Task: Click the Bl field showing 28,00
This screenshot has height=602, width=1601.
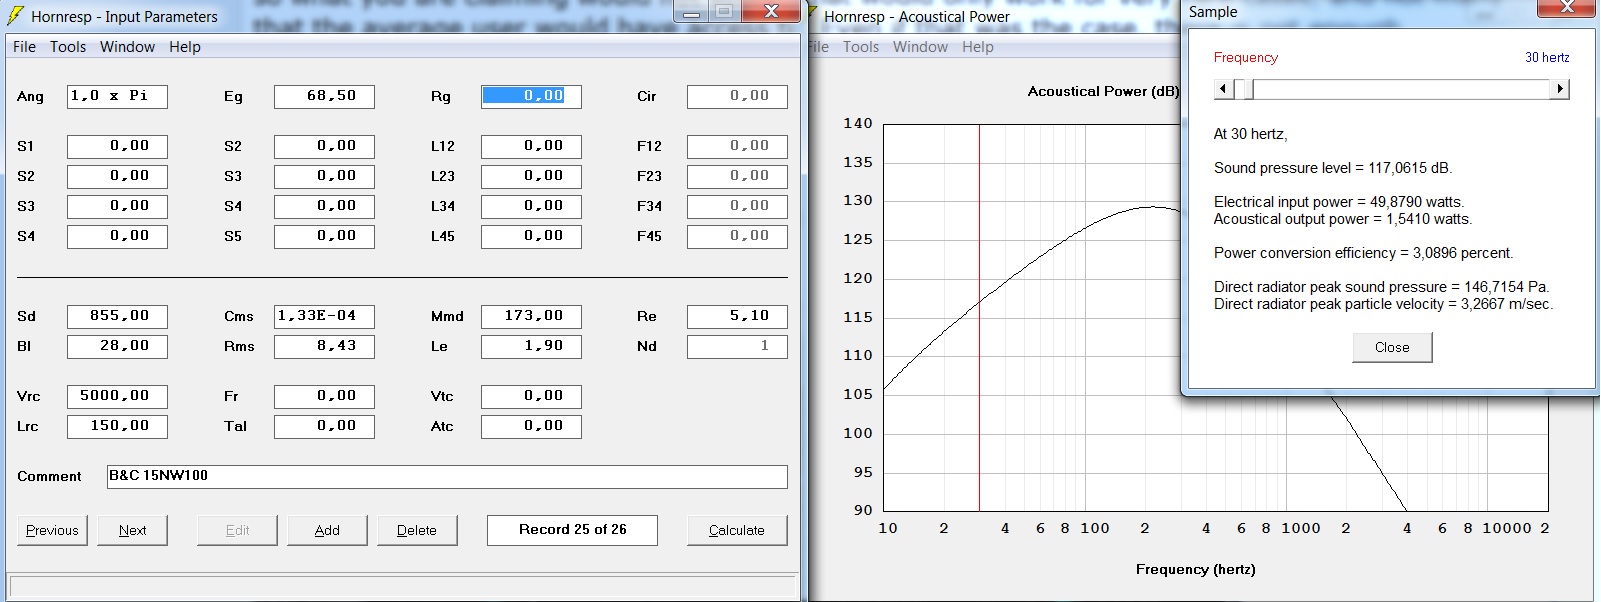Action: coord(117,346)
